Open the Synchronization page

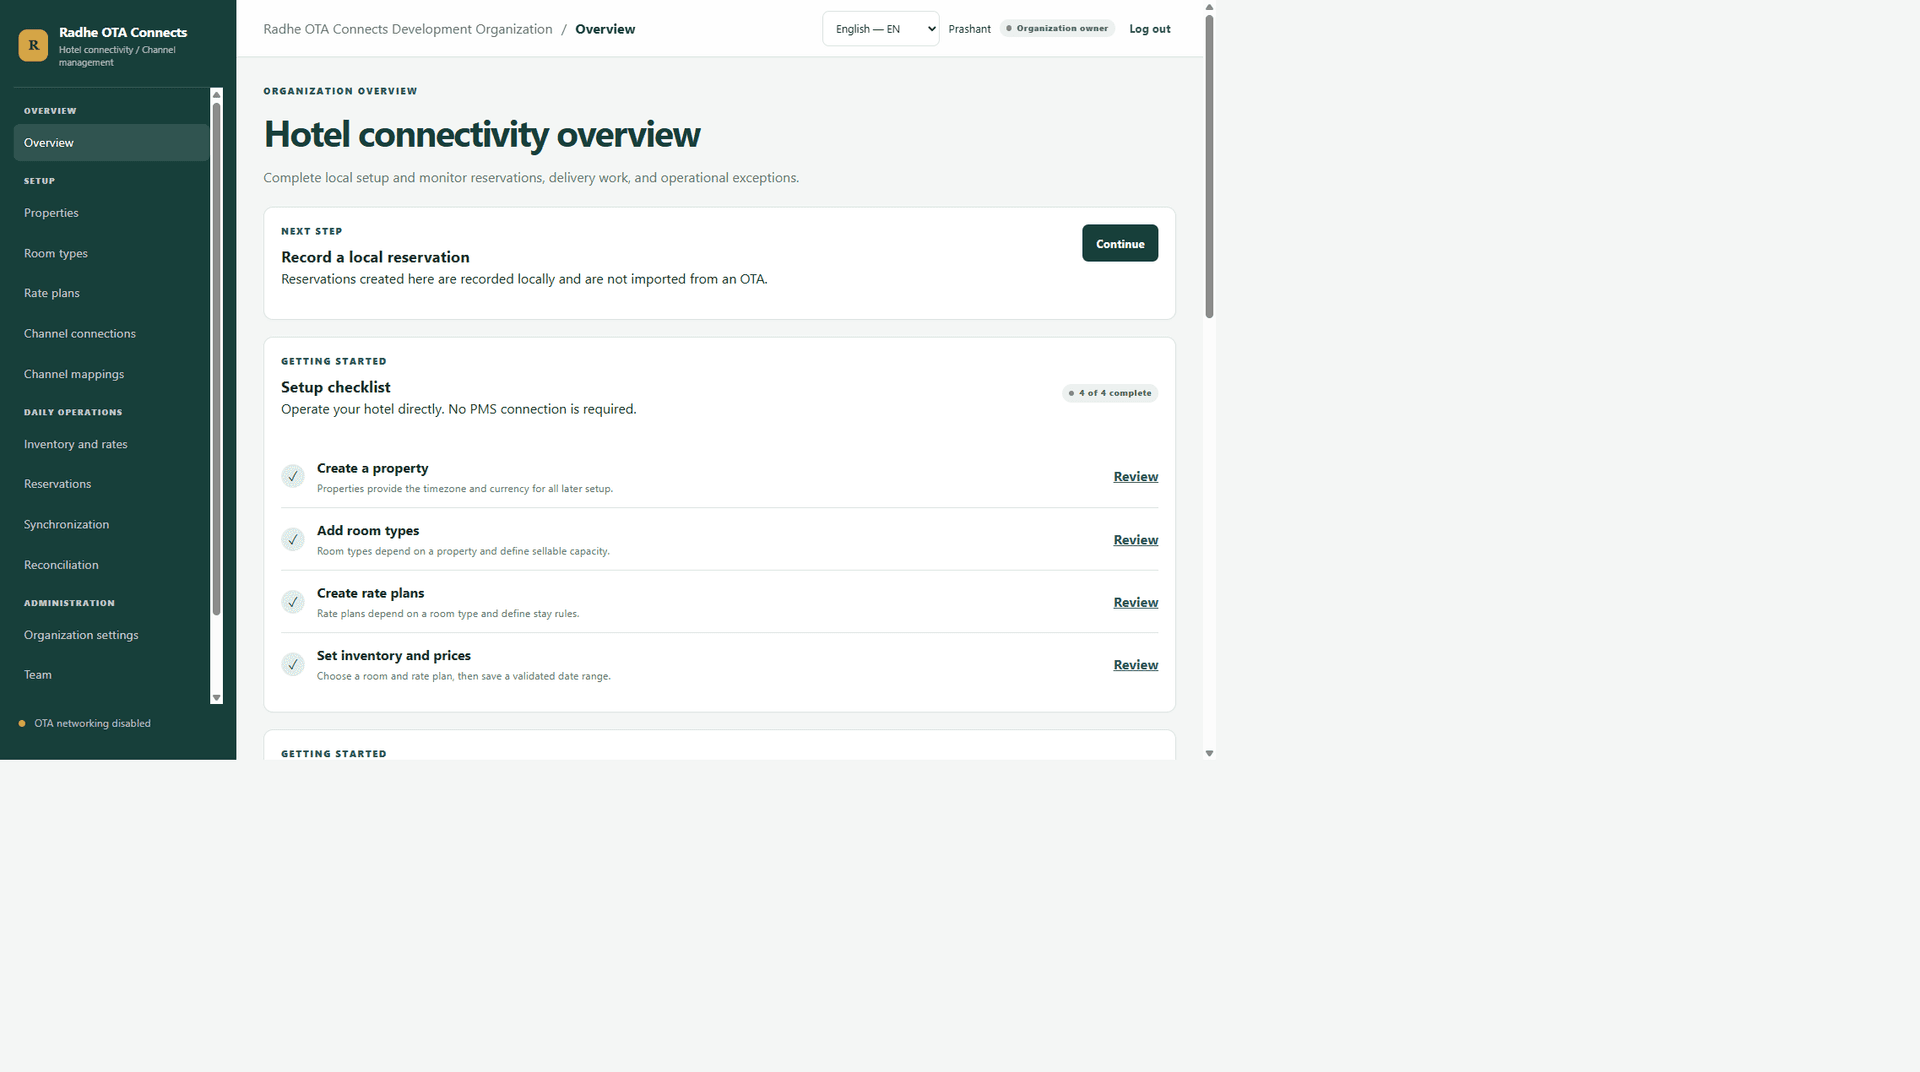[x=111, y=524]
